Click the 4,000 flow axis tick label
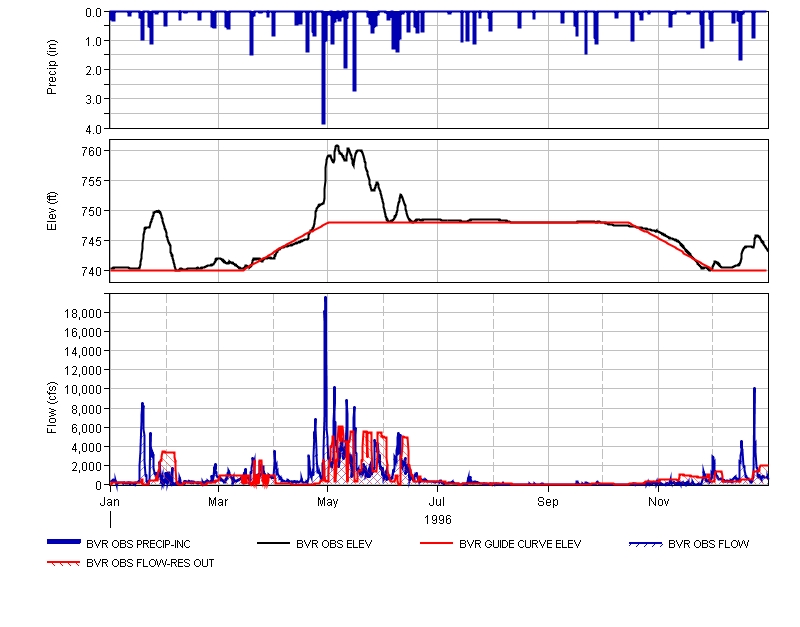800x627 pixels. point(86,447)
